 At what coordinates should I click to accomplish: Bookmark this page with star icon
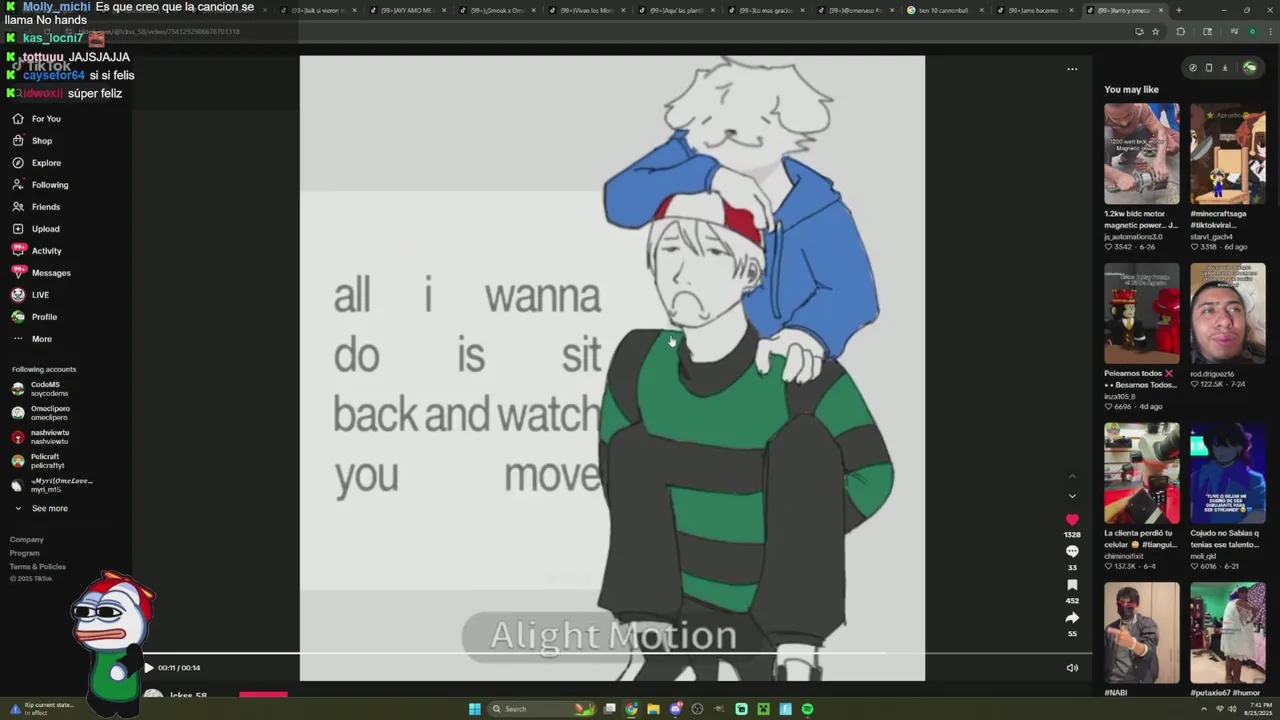1155,31
